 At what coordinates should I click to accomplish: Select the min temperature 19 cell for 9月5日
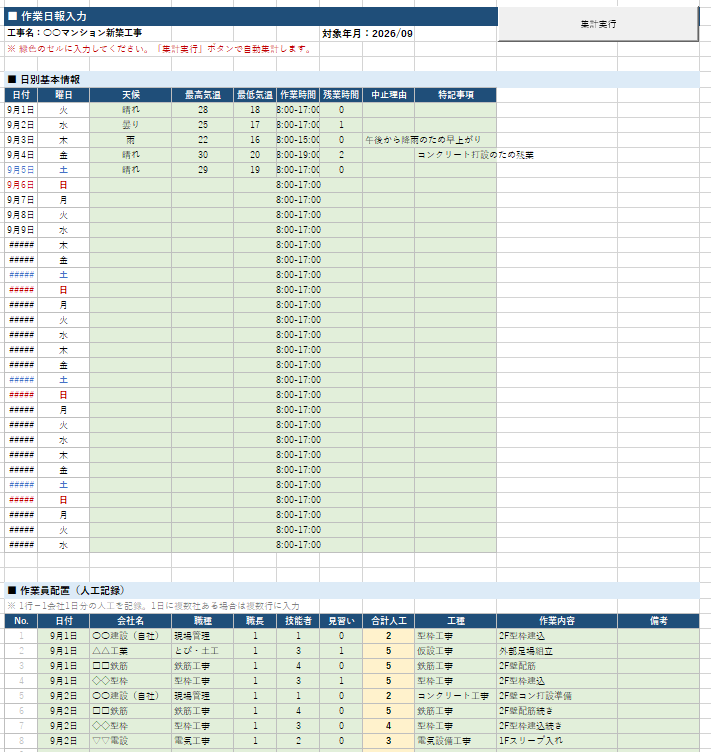coord(255,170)
